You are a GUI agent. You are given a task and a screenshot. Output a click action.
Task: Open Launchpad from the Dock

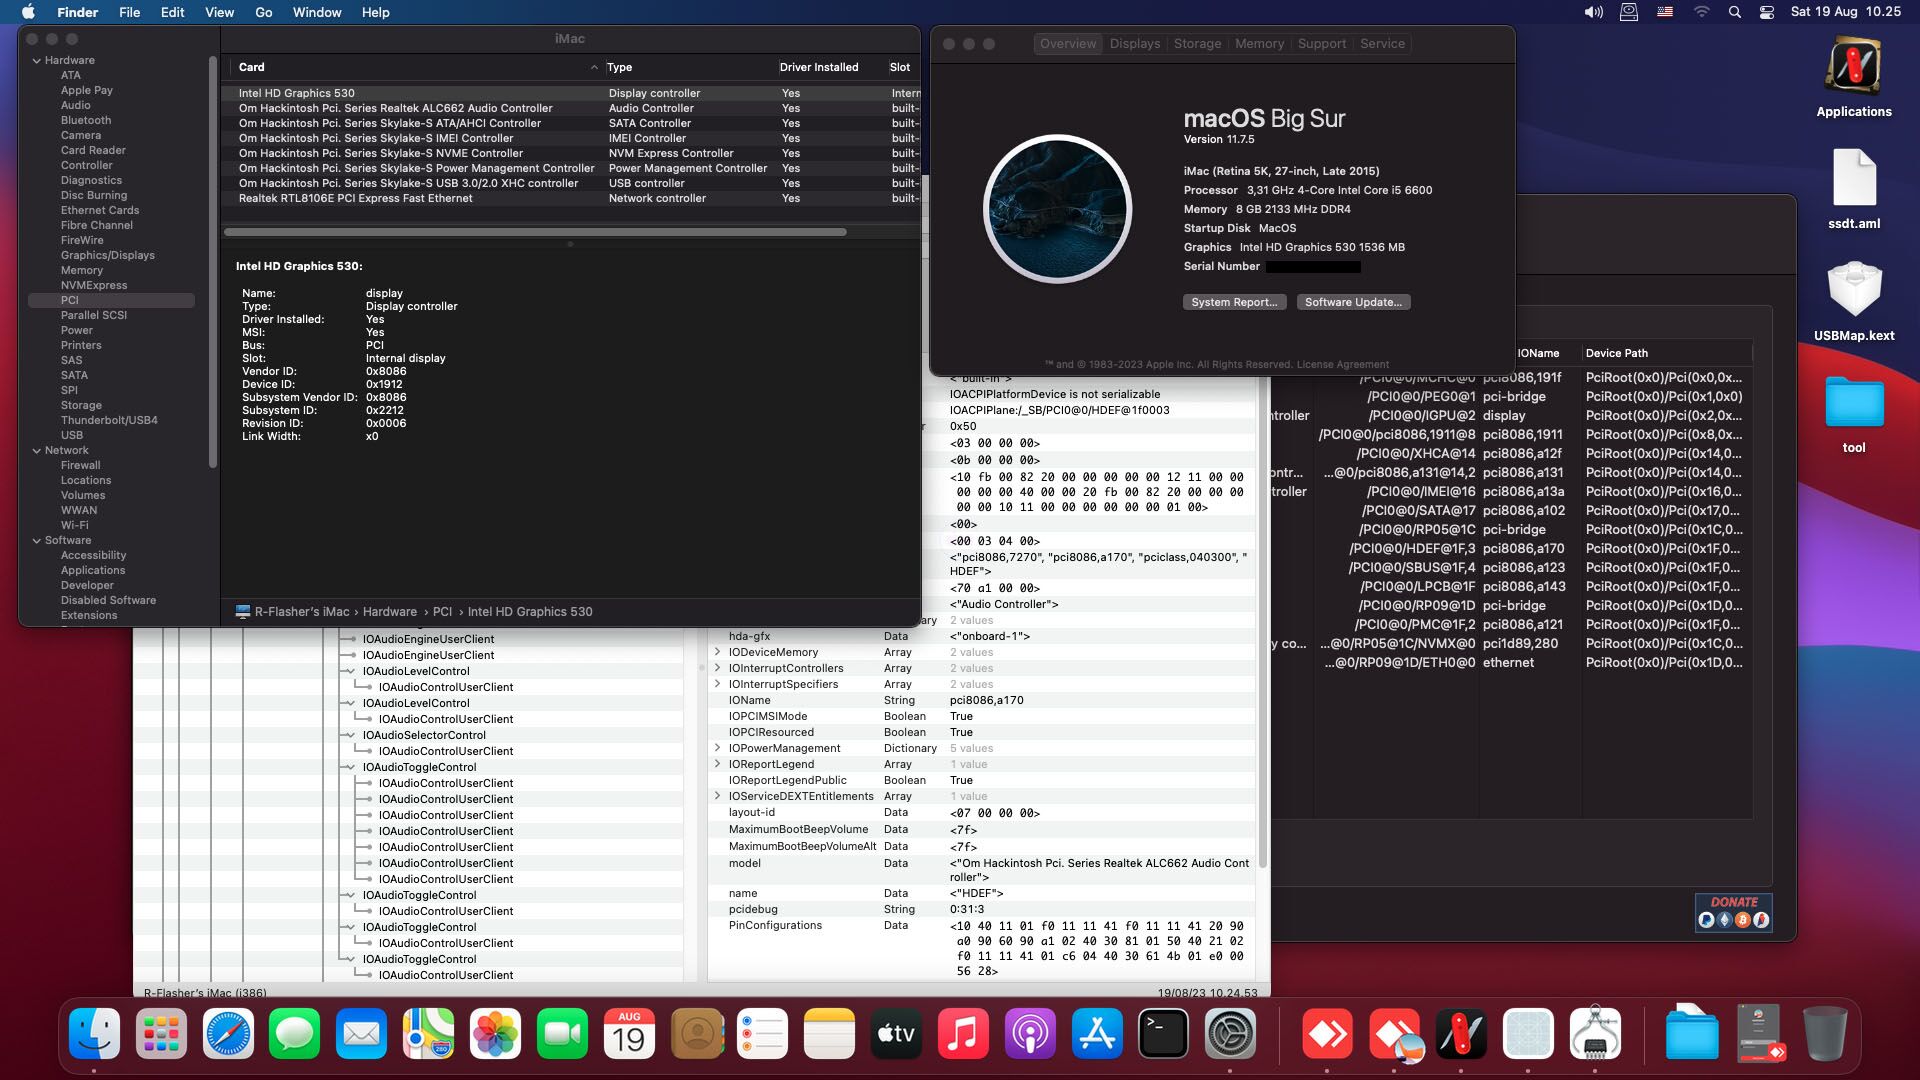pyautogui.click(x=161, y=1034)
